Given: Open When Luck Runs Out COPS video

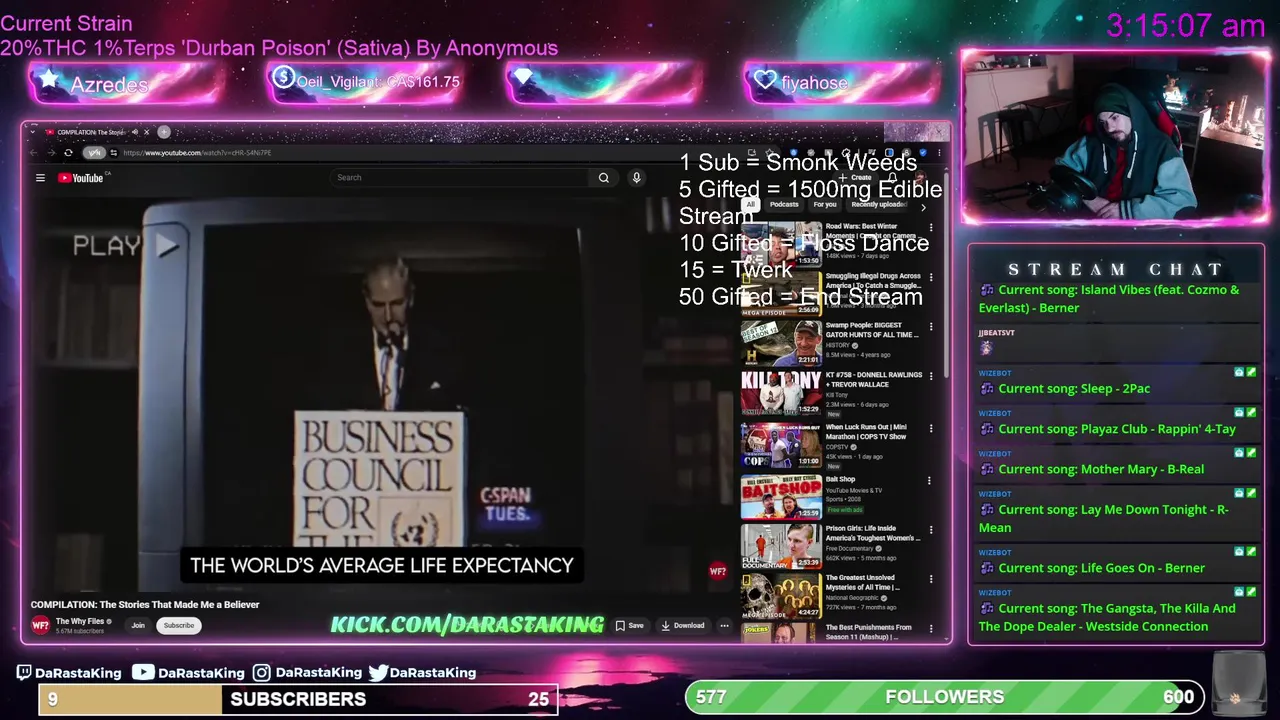Looking at the screenshot, I should (x=781, y=445).
